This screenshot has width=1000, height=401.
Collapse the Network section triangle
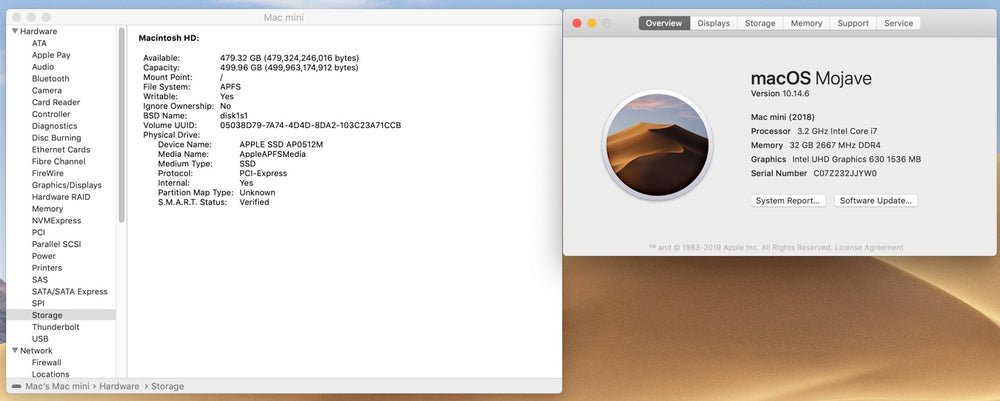tap(15, 351)
